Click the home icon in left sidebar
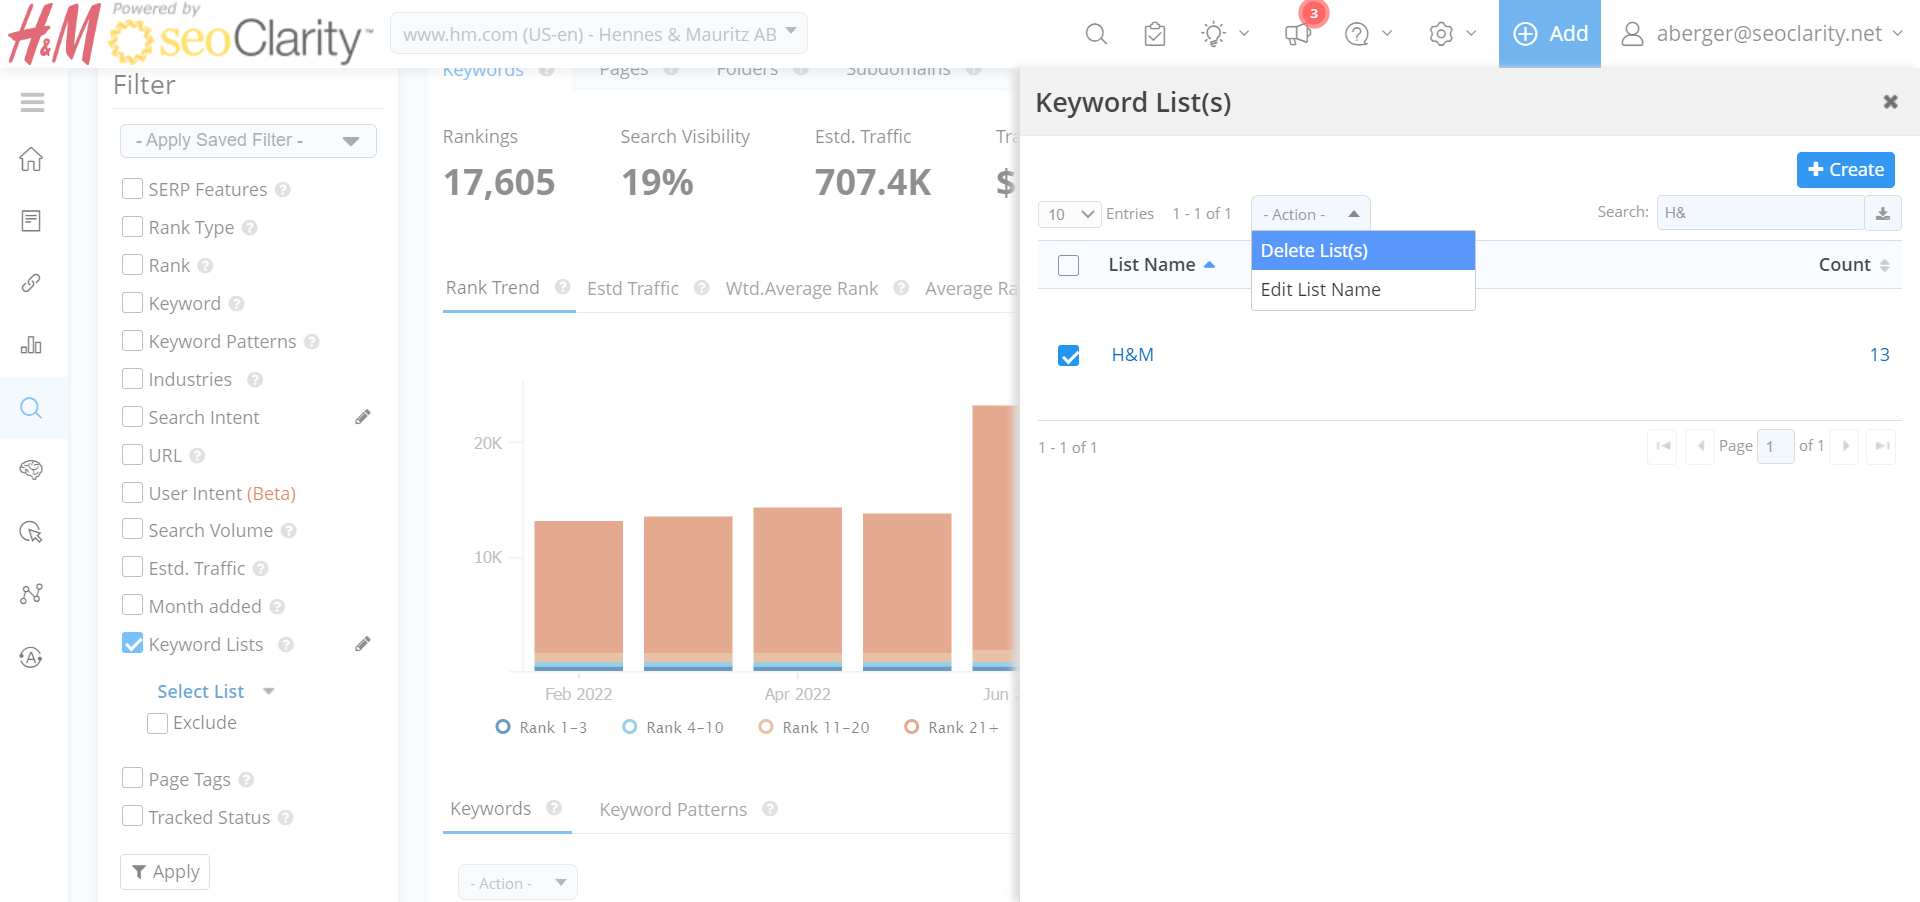This screenshot has height=902, width=1920. point(31,160)
